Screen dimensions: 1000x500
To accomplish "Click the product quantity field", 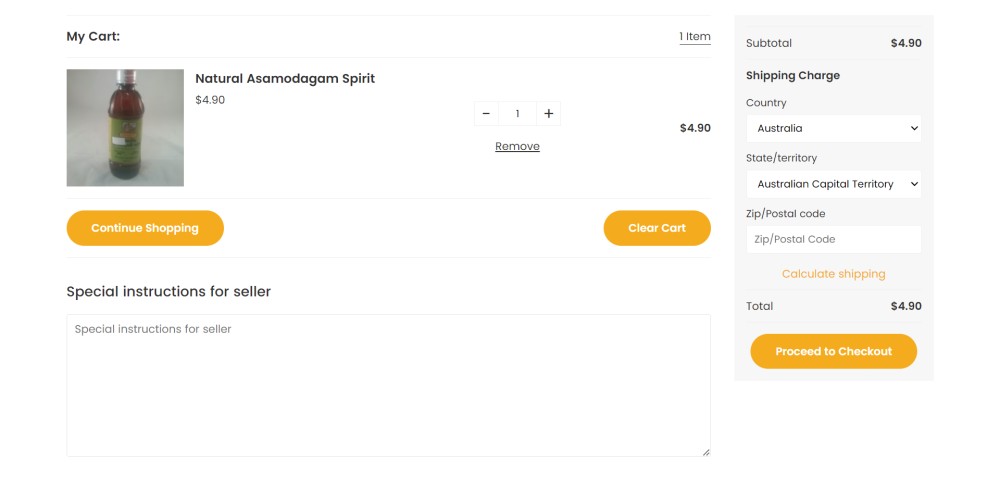I will click(517, 114).
